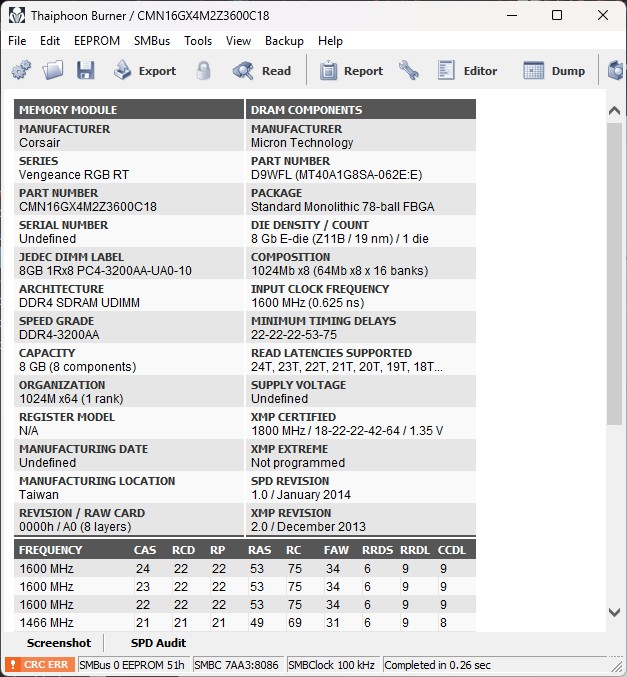Open the Help menu
The image size is (627, 677).
point(330,41)
